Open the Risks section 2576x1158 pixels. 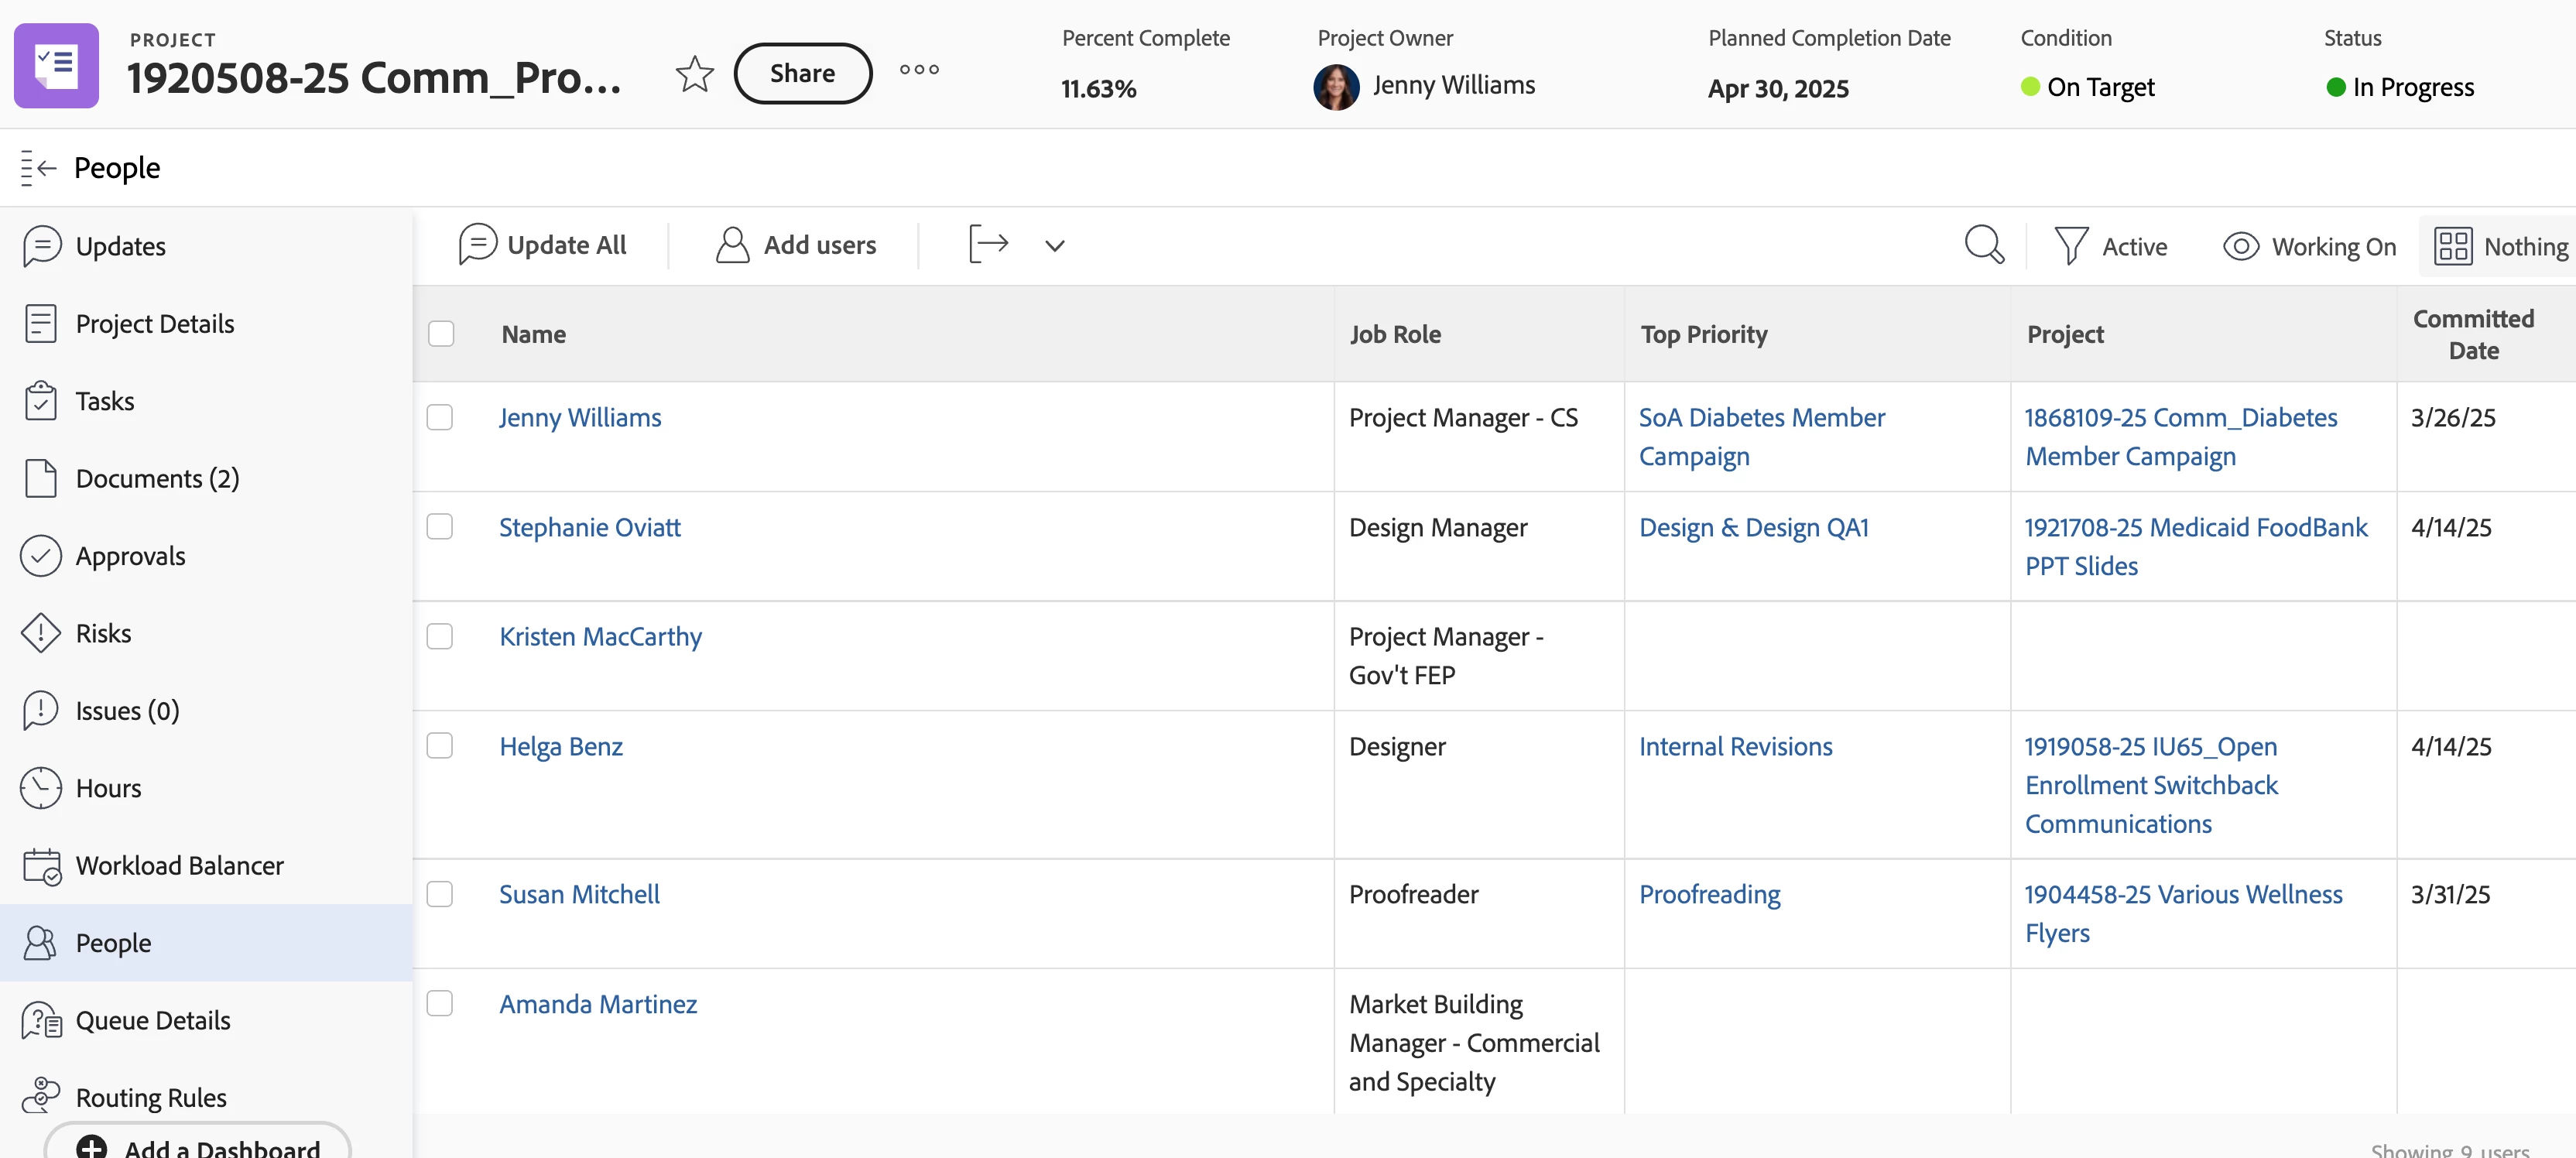[103, 633]
